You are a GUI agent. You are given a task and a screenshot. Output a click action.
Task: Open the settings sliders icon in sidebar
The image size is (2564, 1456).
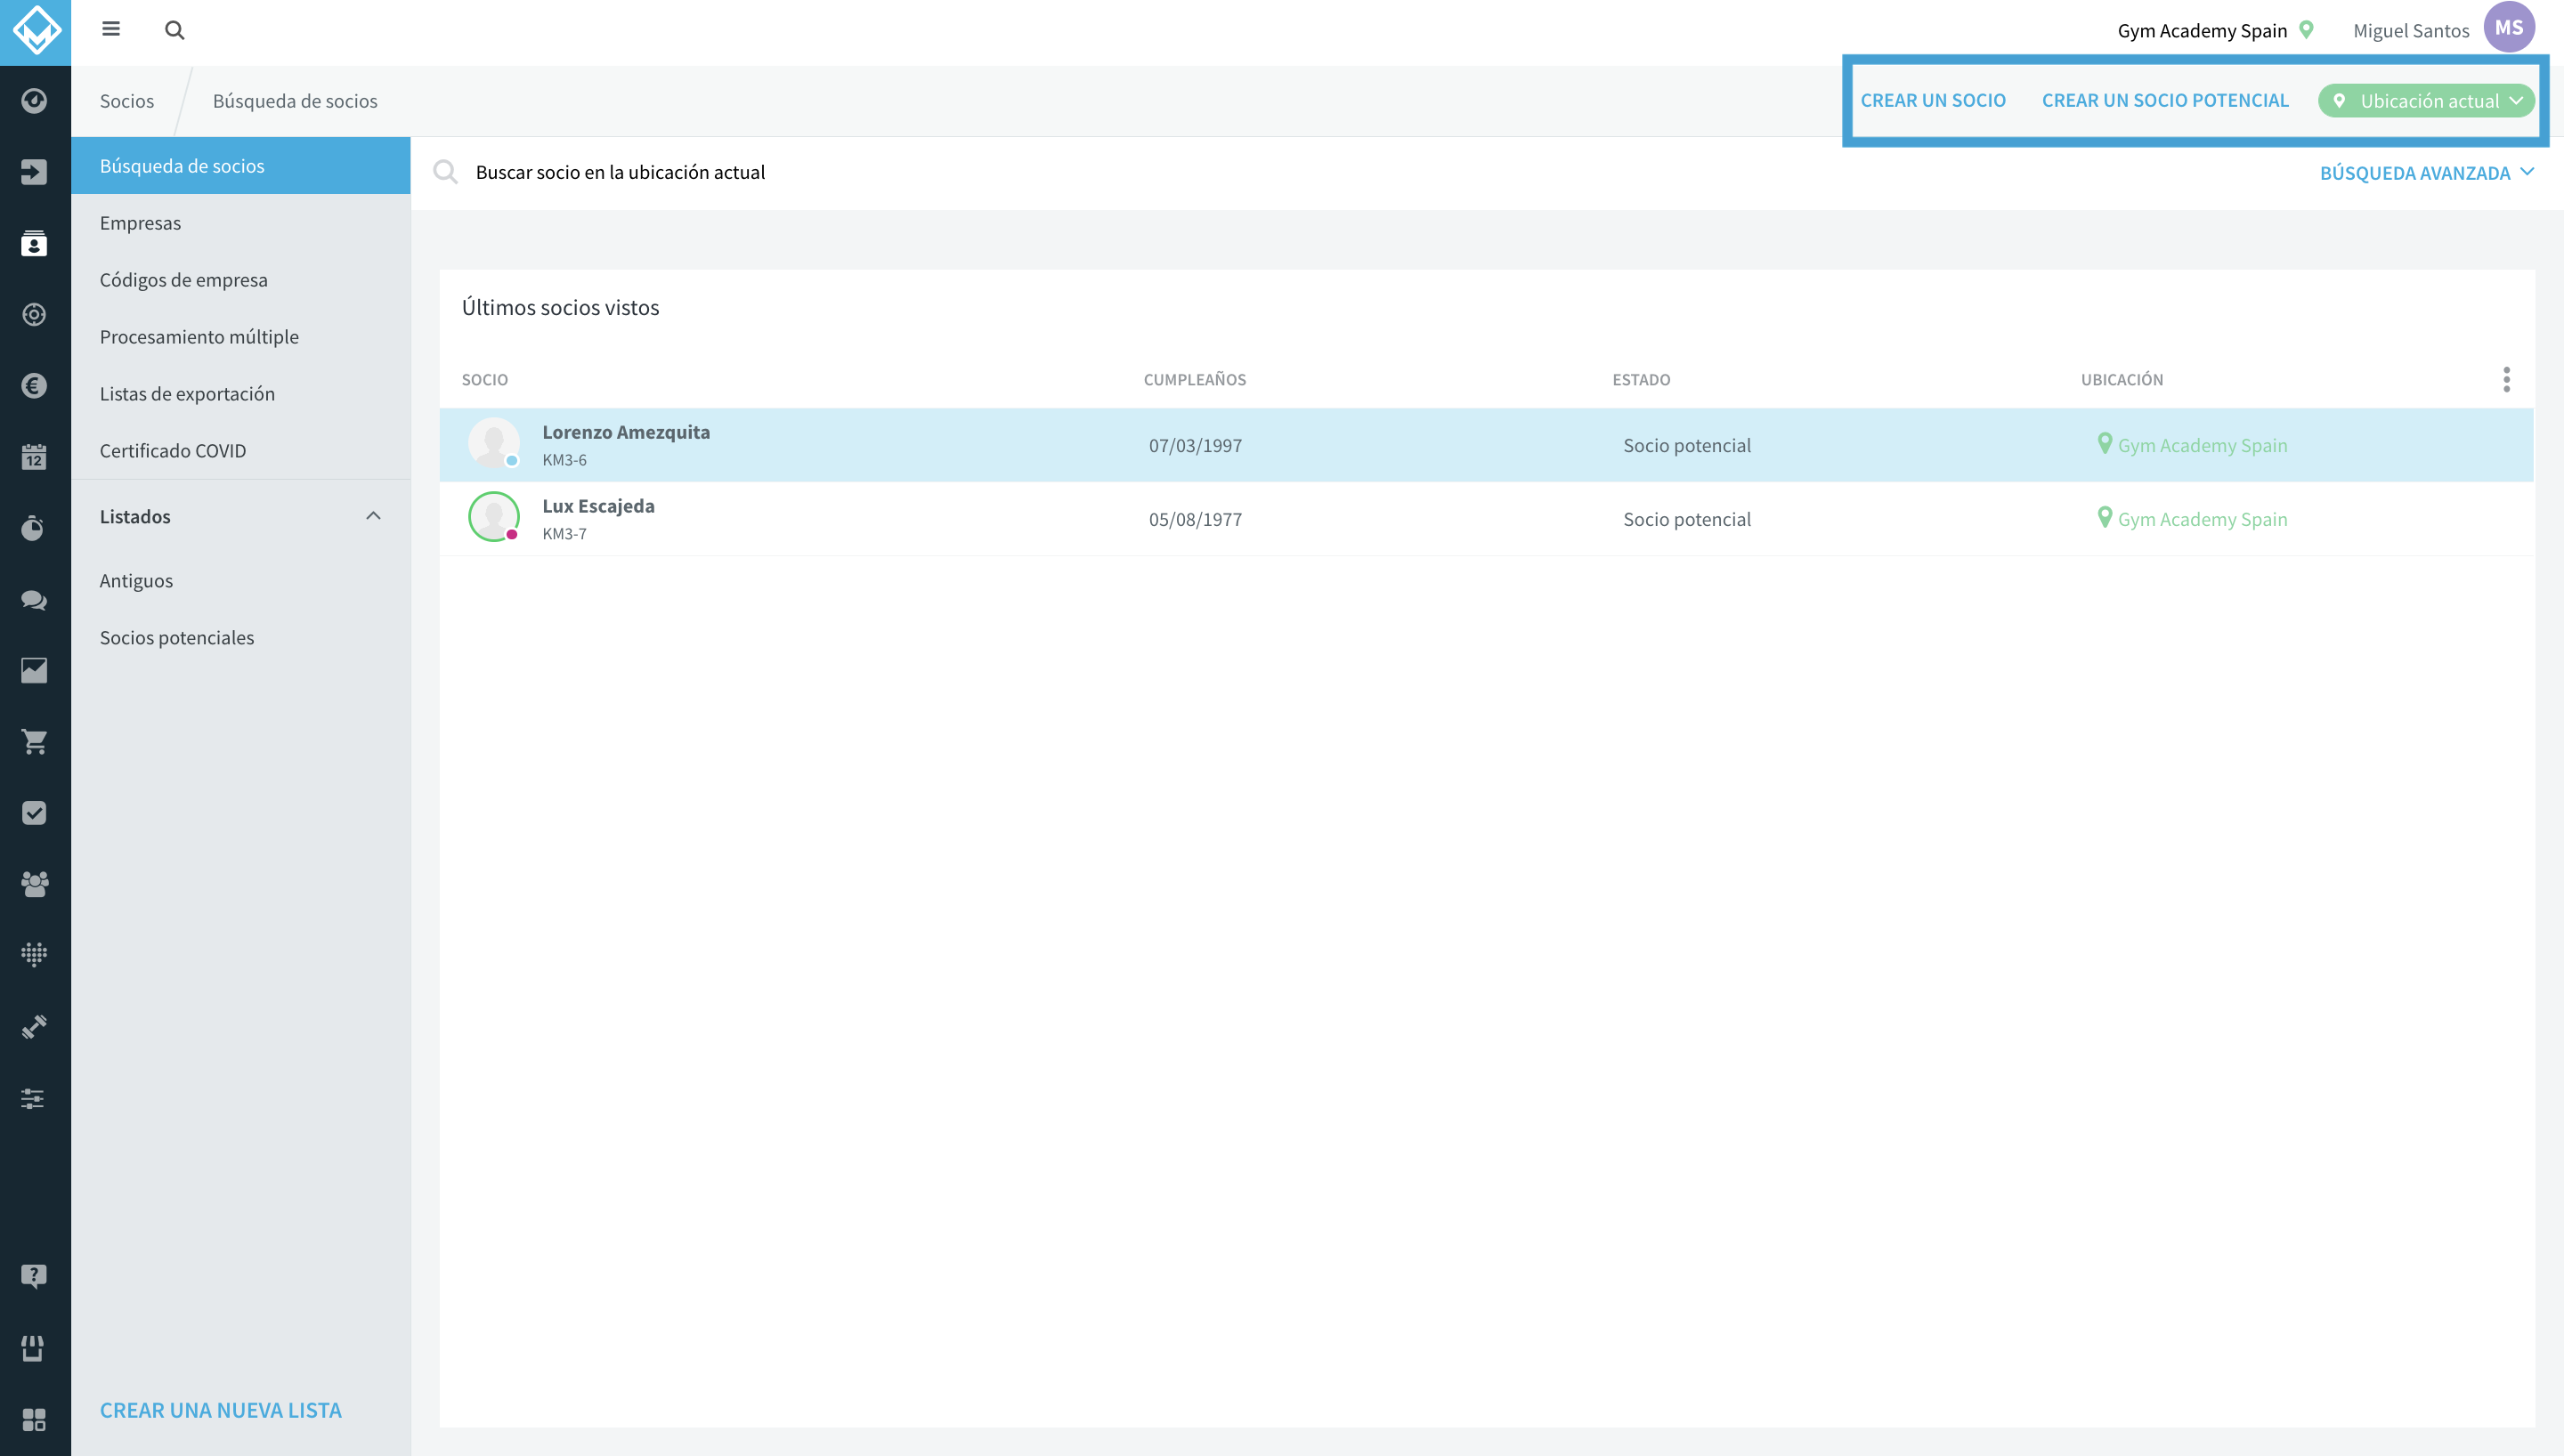pos(34,1099)
